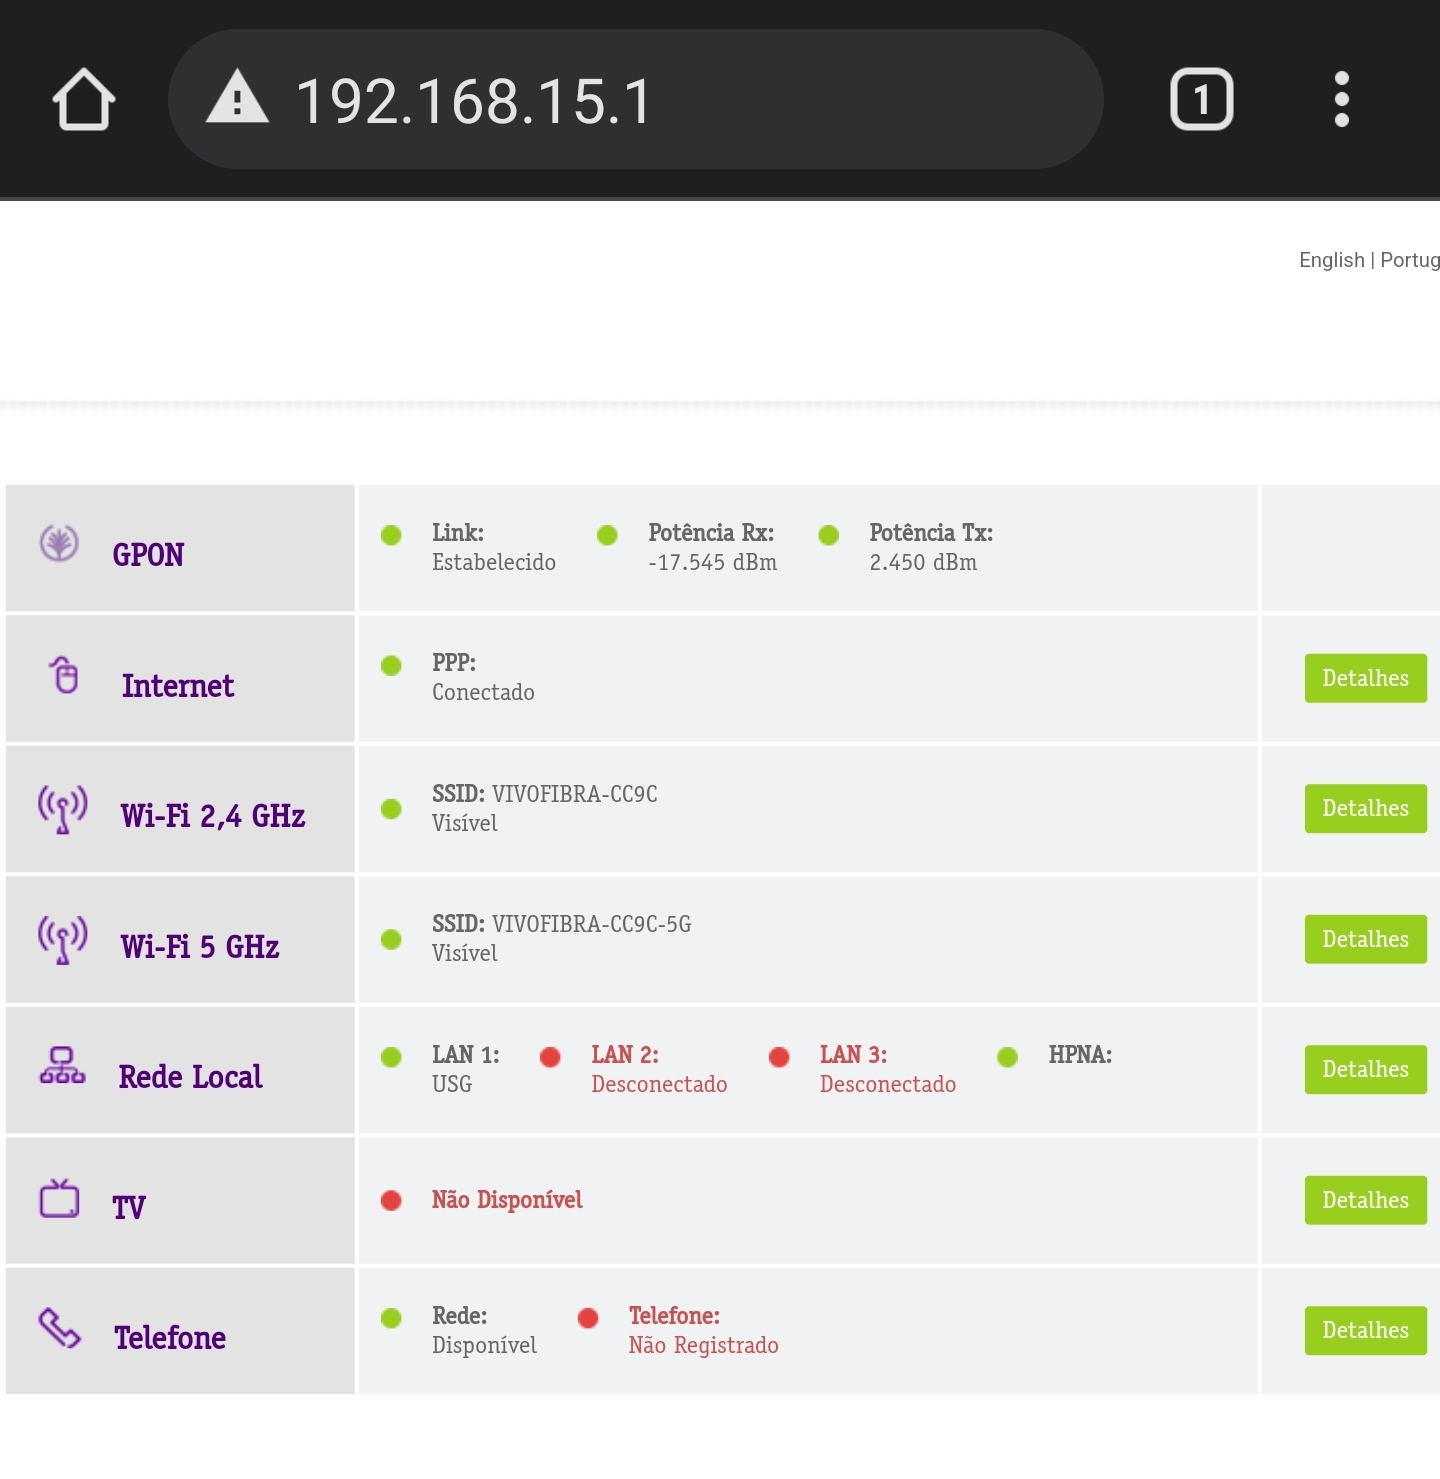Click the green Potência Rx status dot
This screenshot has width=1440, height=1479.
pyautogui.click(x=607, y=535)
